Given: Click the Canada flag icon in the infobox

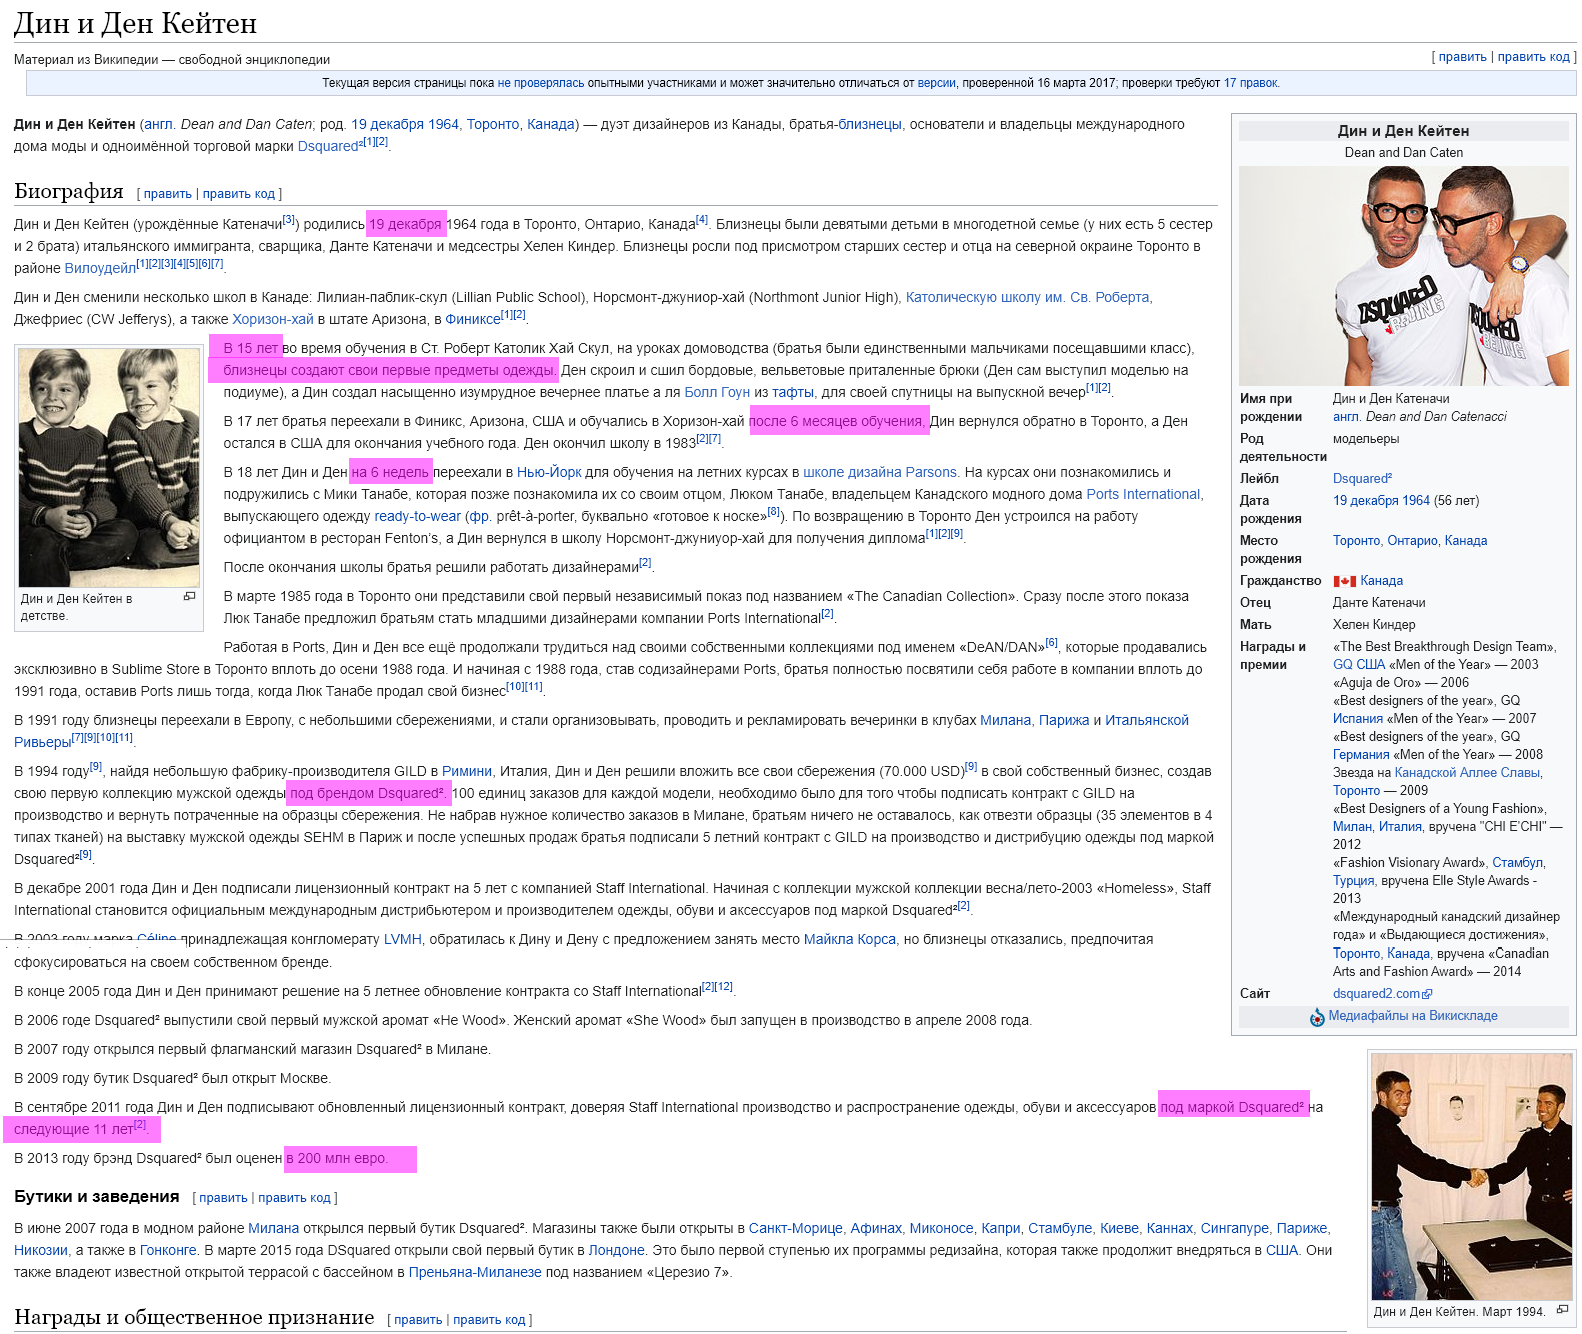Looking at the screenshot, I should pos(1344,581).
